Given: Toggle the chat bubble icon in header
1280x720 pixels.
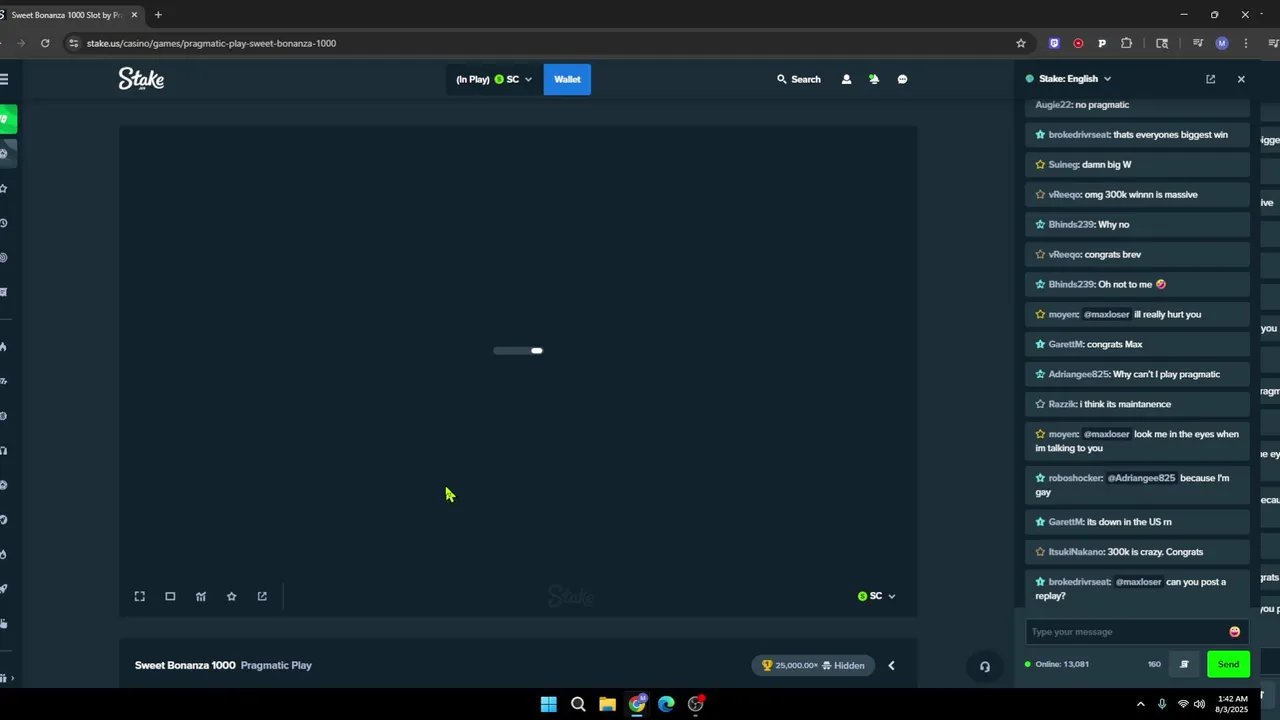Looking at the screenshot, I should click(x=902, y=79).
